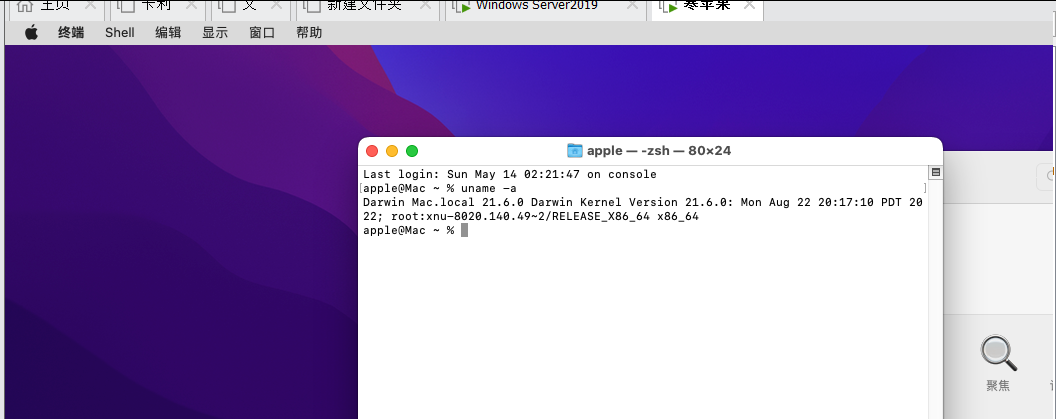Image resolution: width=1056 pixels, height=419 pixels.
Task: Click the 聚焦 label in System Preferences
Action: (x=998, y=386)
